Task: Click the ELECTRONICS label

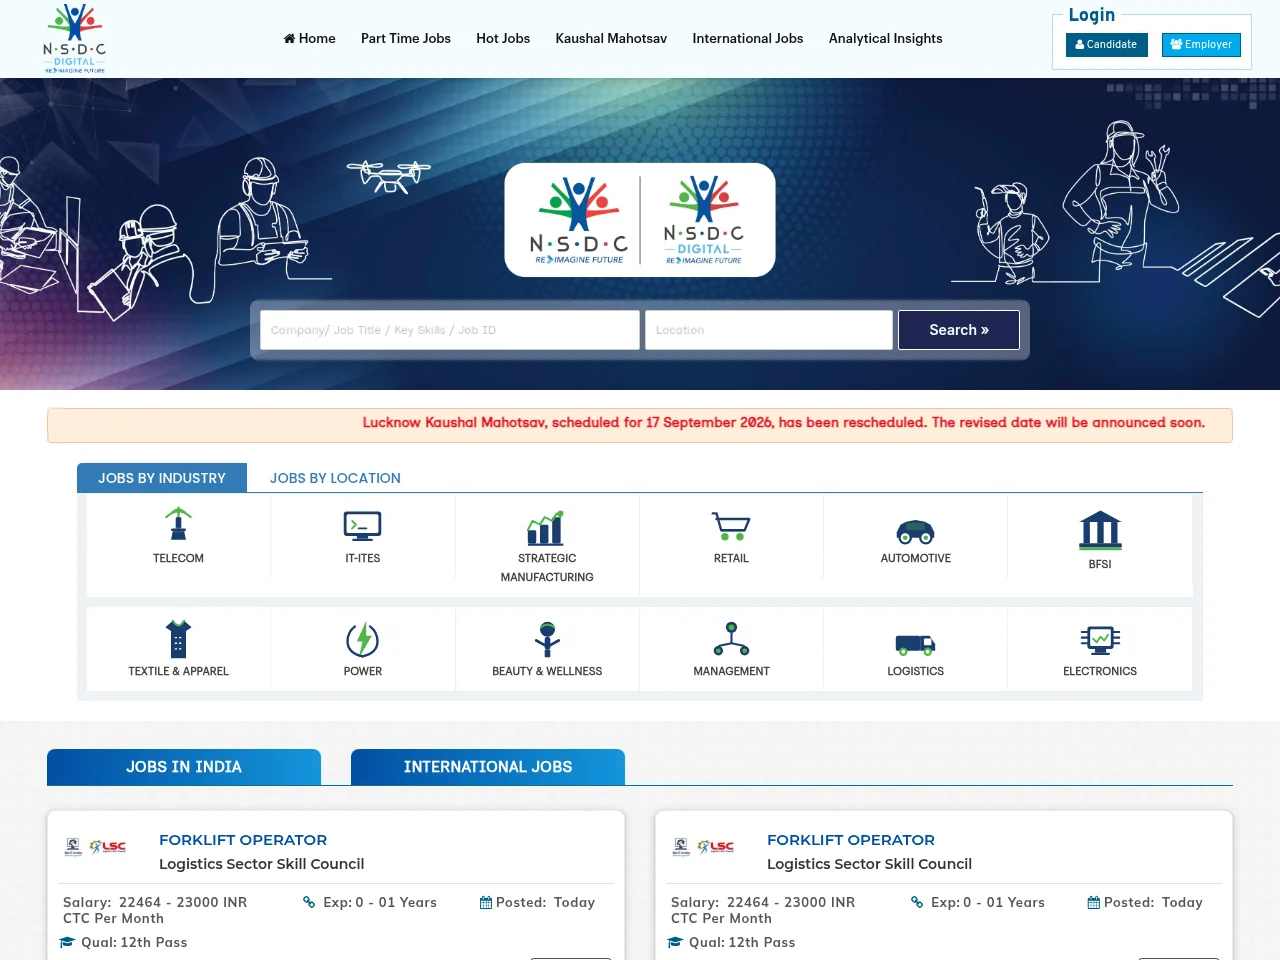Action: coord(1100,671)
